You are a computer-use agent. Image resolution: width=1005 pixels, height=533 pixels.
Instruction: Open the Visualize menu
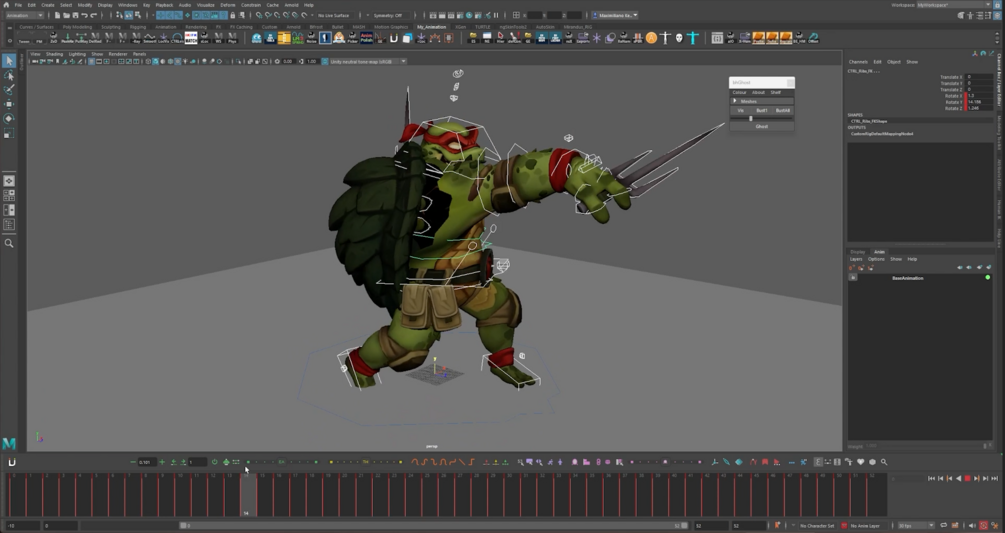click(x=205, y=4)
